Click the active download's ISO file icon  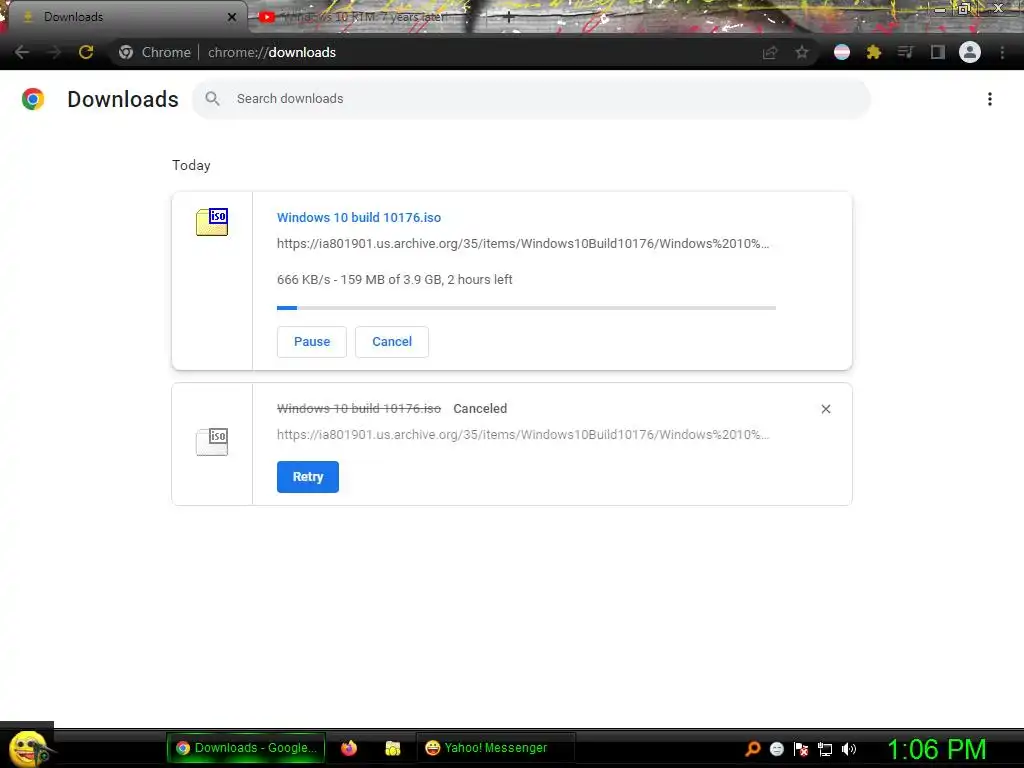[x=212, y=222]
